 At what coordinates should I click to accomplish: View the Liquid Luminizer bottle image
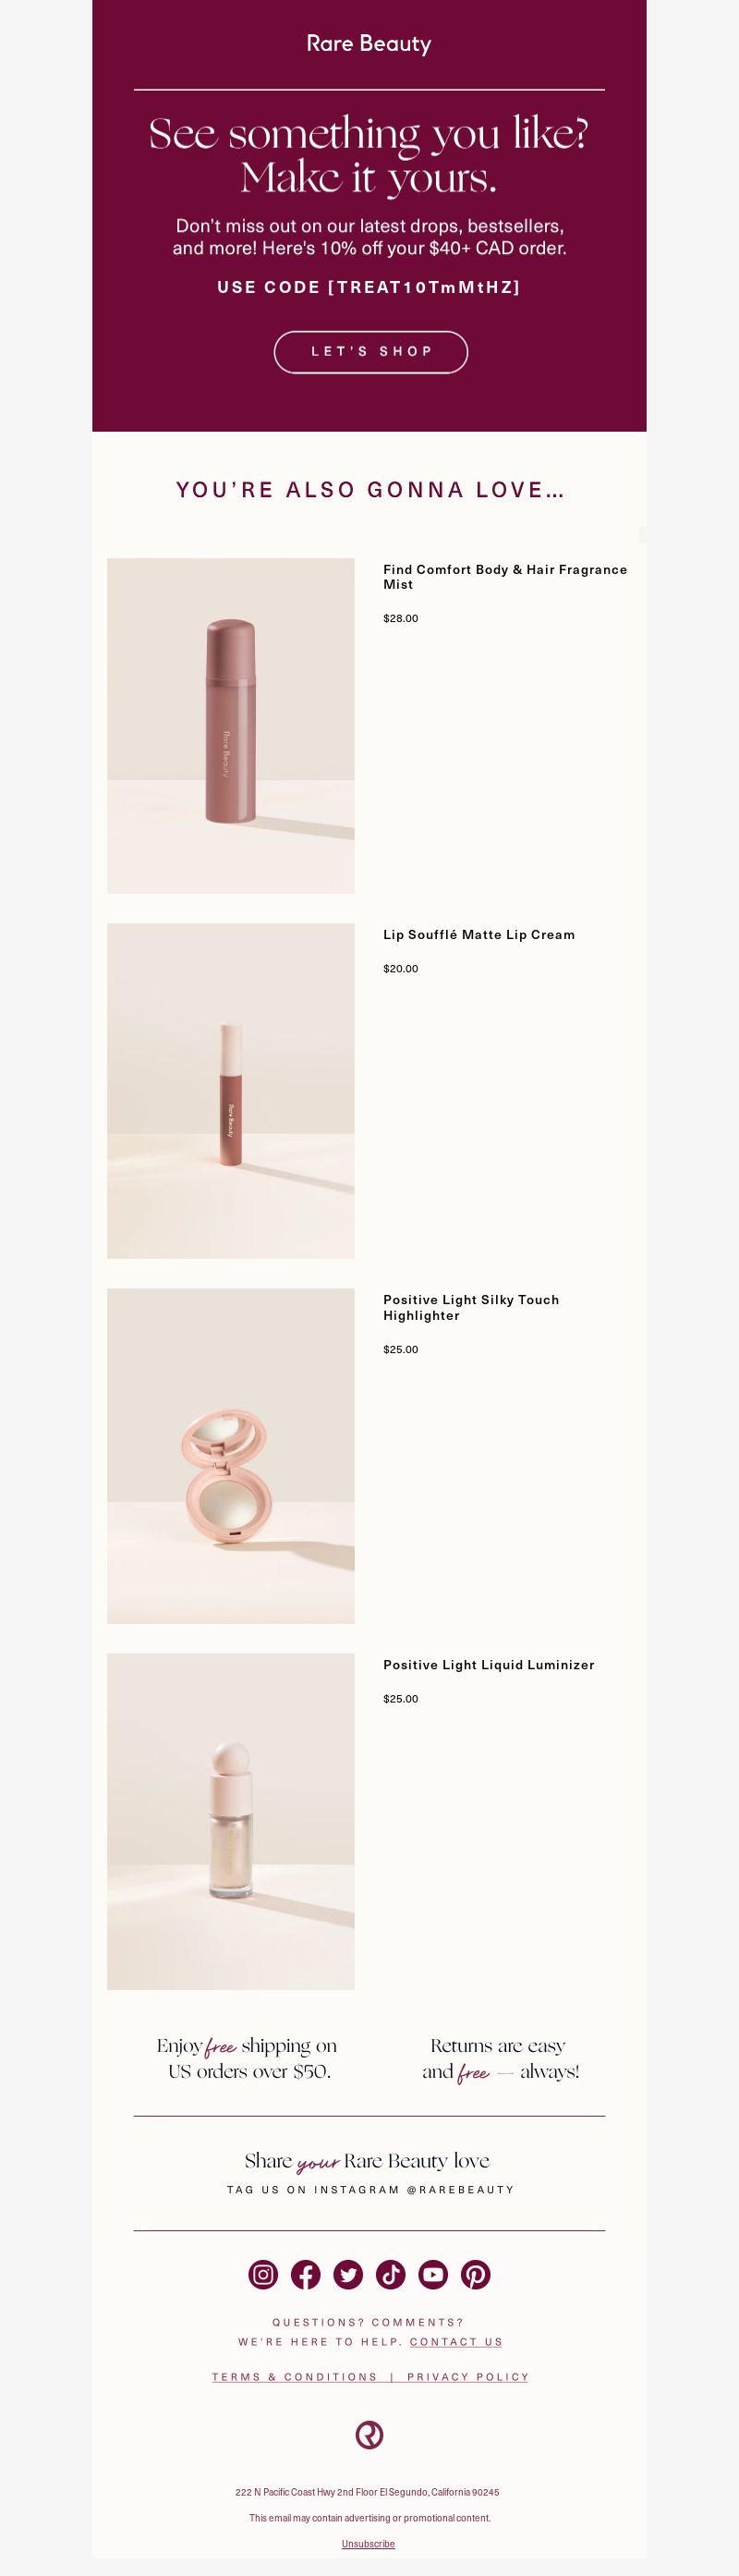[x=231, y=1821]
